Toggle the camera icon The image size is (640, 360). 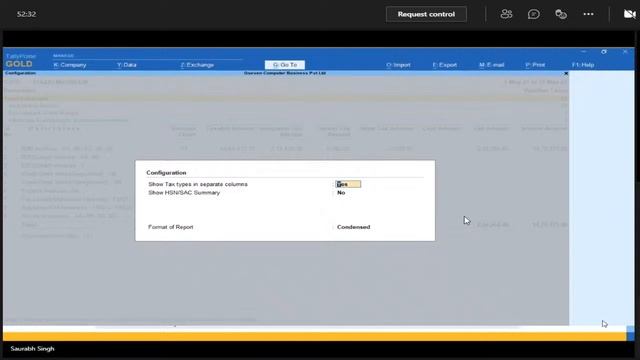(629, 14)
